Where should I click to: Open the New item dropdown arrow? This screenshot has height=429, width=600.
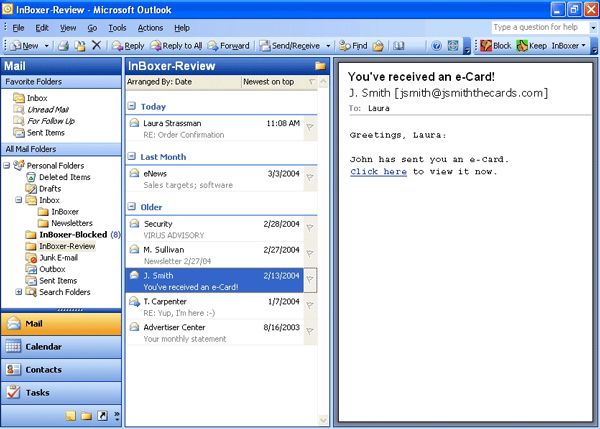(x=46, y=46)
